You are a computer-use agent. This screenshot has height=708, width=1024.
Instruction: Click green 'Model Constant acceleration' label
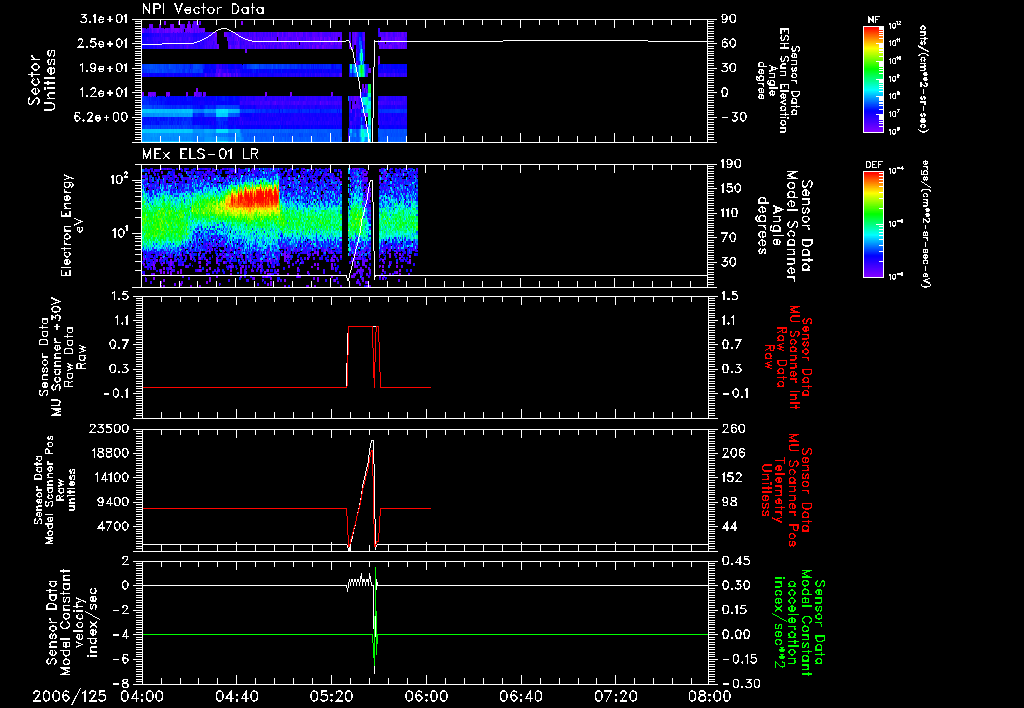(x=799, y=622)
